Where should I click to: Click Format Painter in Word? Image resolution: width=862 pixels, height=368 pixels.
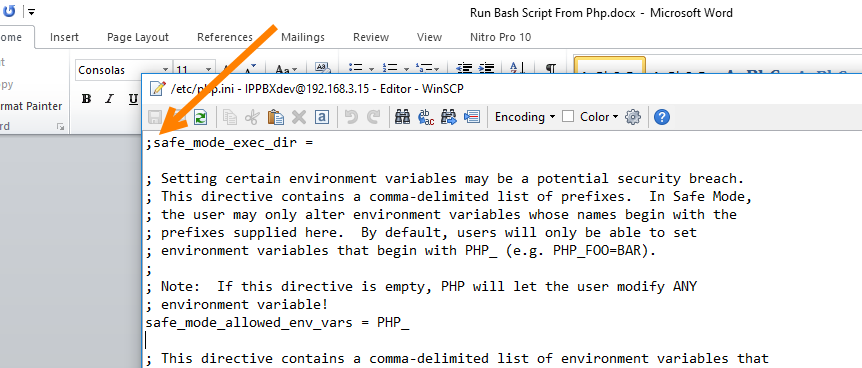(x=31, y=106)
